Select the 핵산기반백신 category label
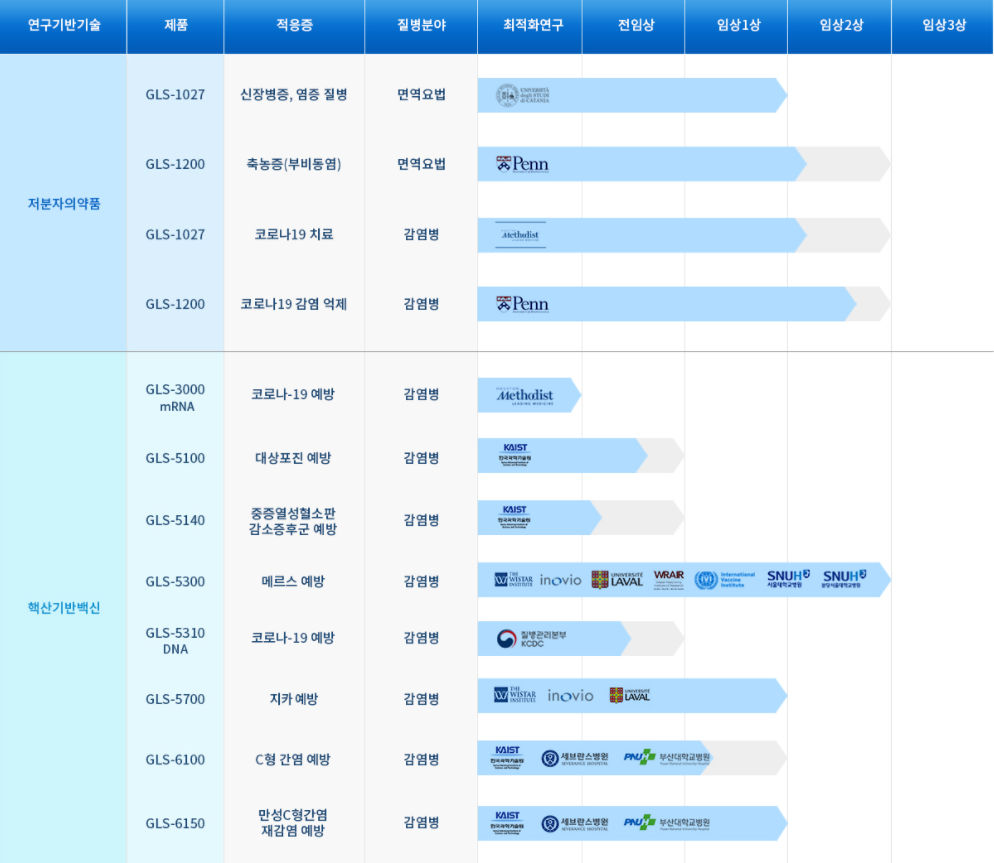 tap(64, 607)
